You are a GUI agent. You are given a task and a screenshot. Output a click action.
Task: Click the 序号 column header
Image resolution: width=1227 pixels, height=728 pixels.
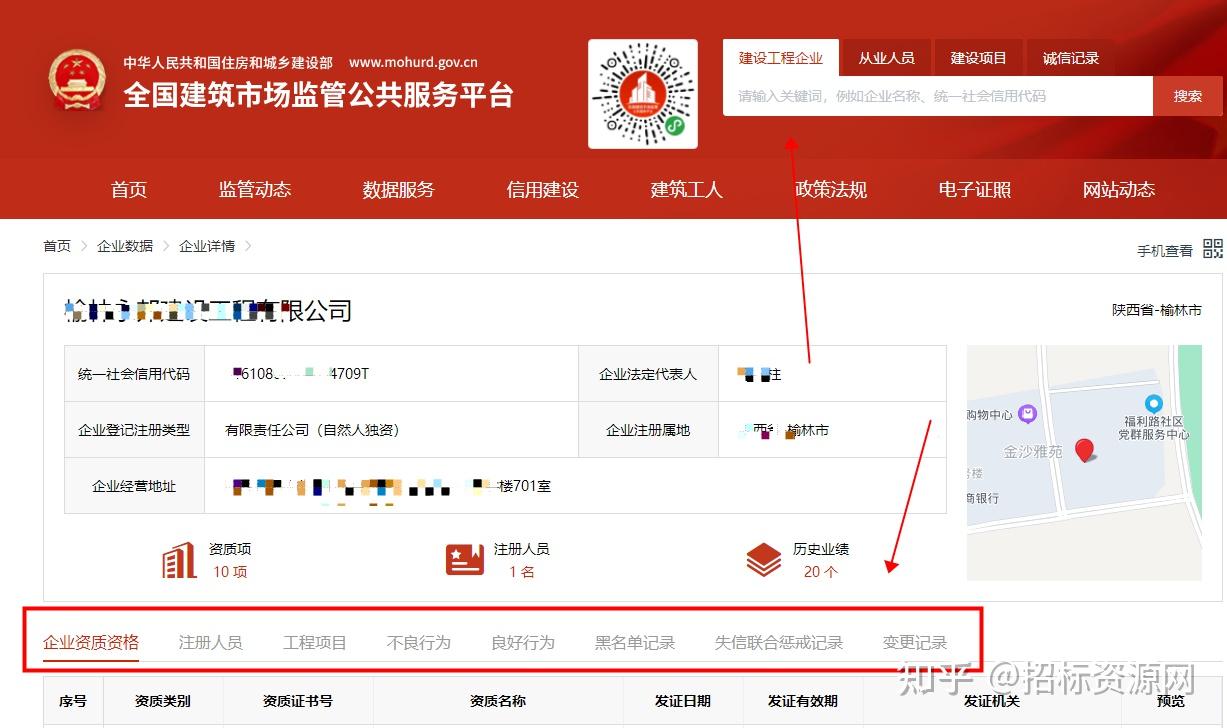coord(73,701)
